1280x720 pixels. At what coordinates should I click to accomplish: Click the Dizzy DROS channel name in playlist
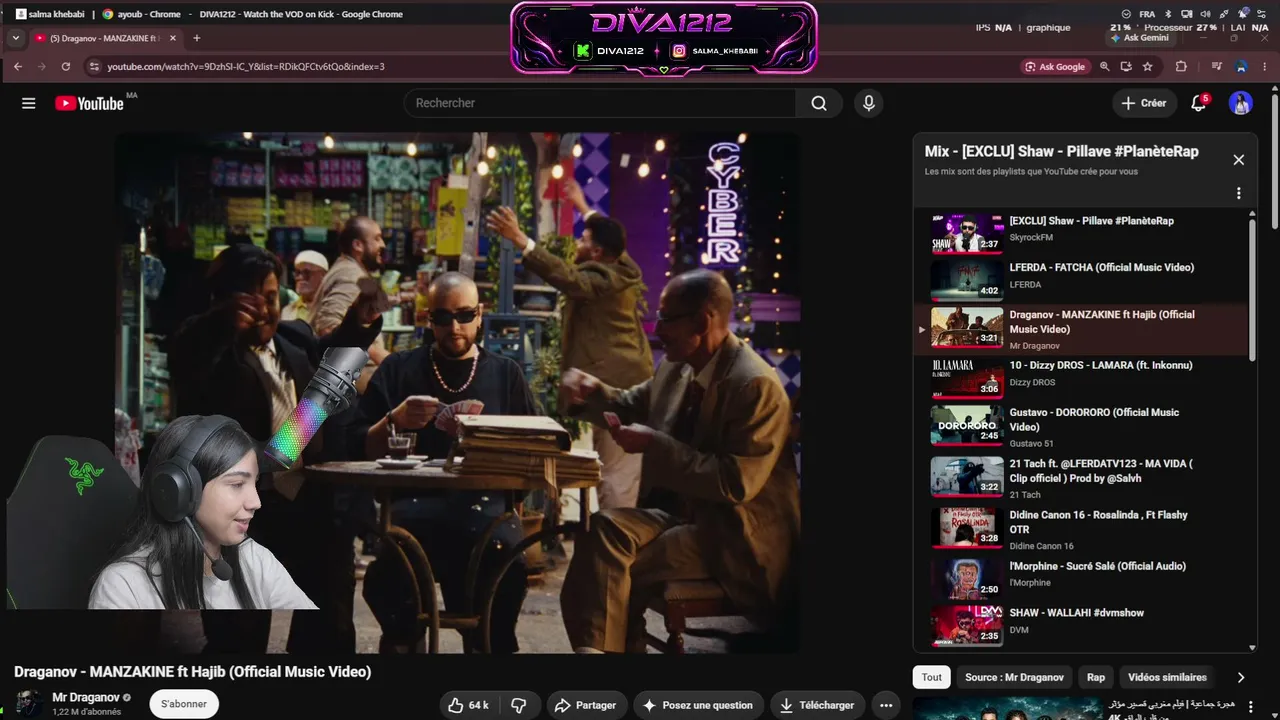[x=1032, y=382]
